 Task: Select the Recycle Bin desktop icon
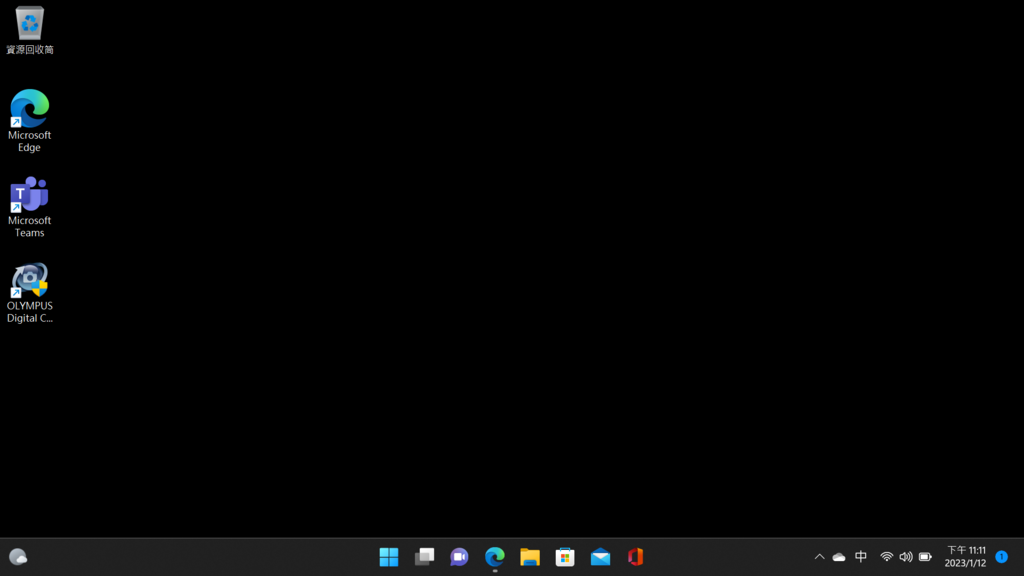[x=29, y=30]
